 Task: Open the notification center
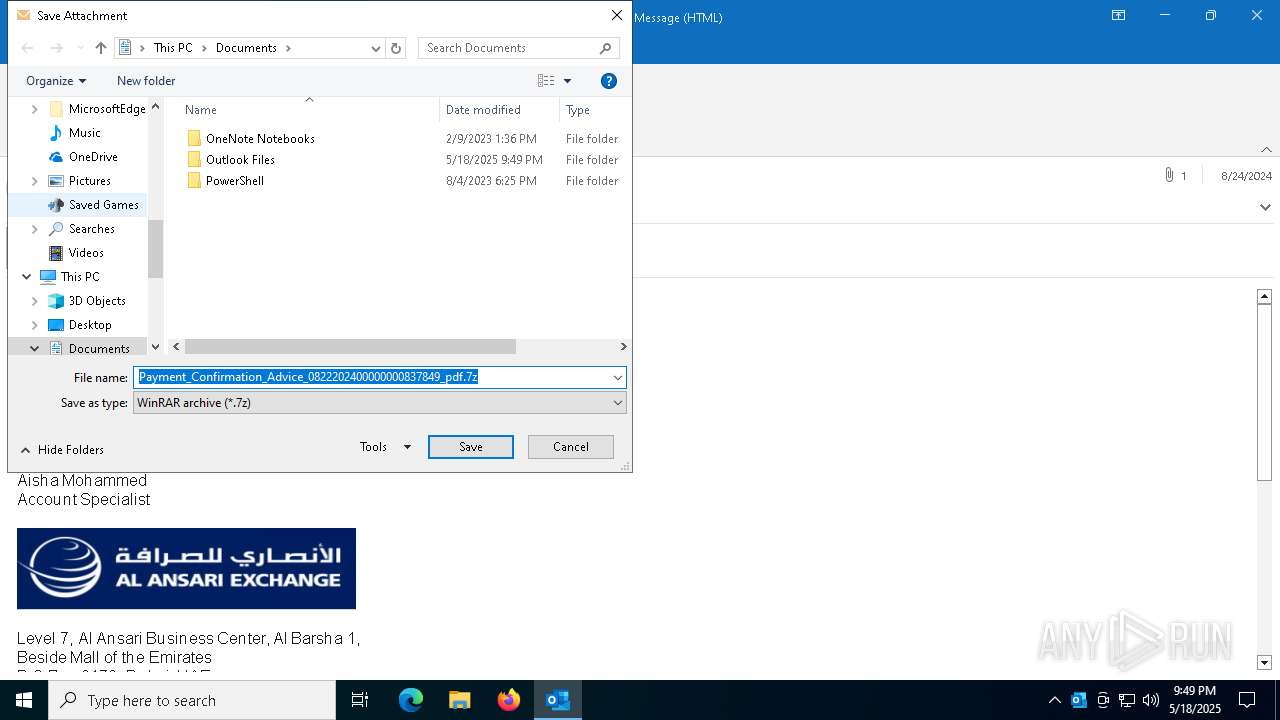tap(1247, 700)
